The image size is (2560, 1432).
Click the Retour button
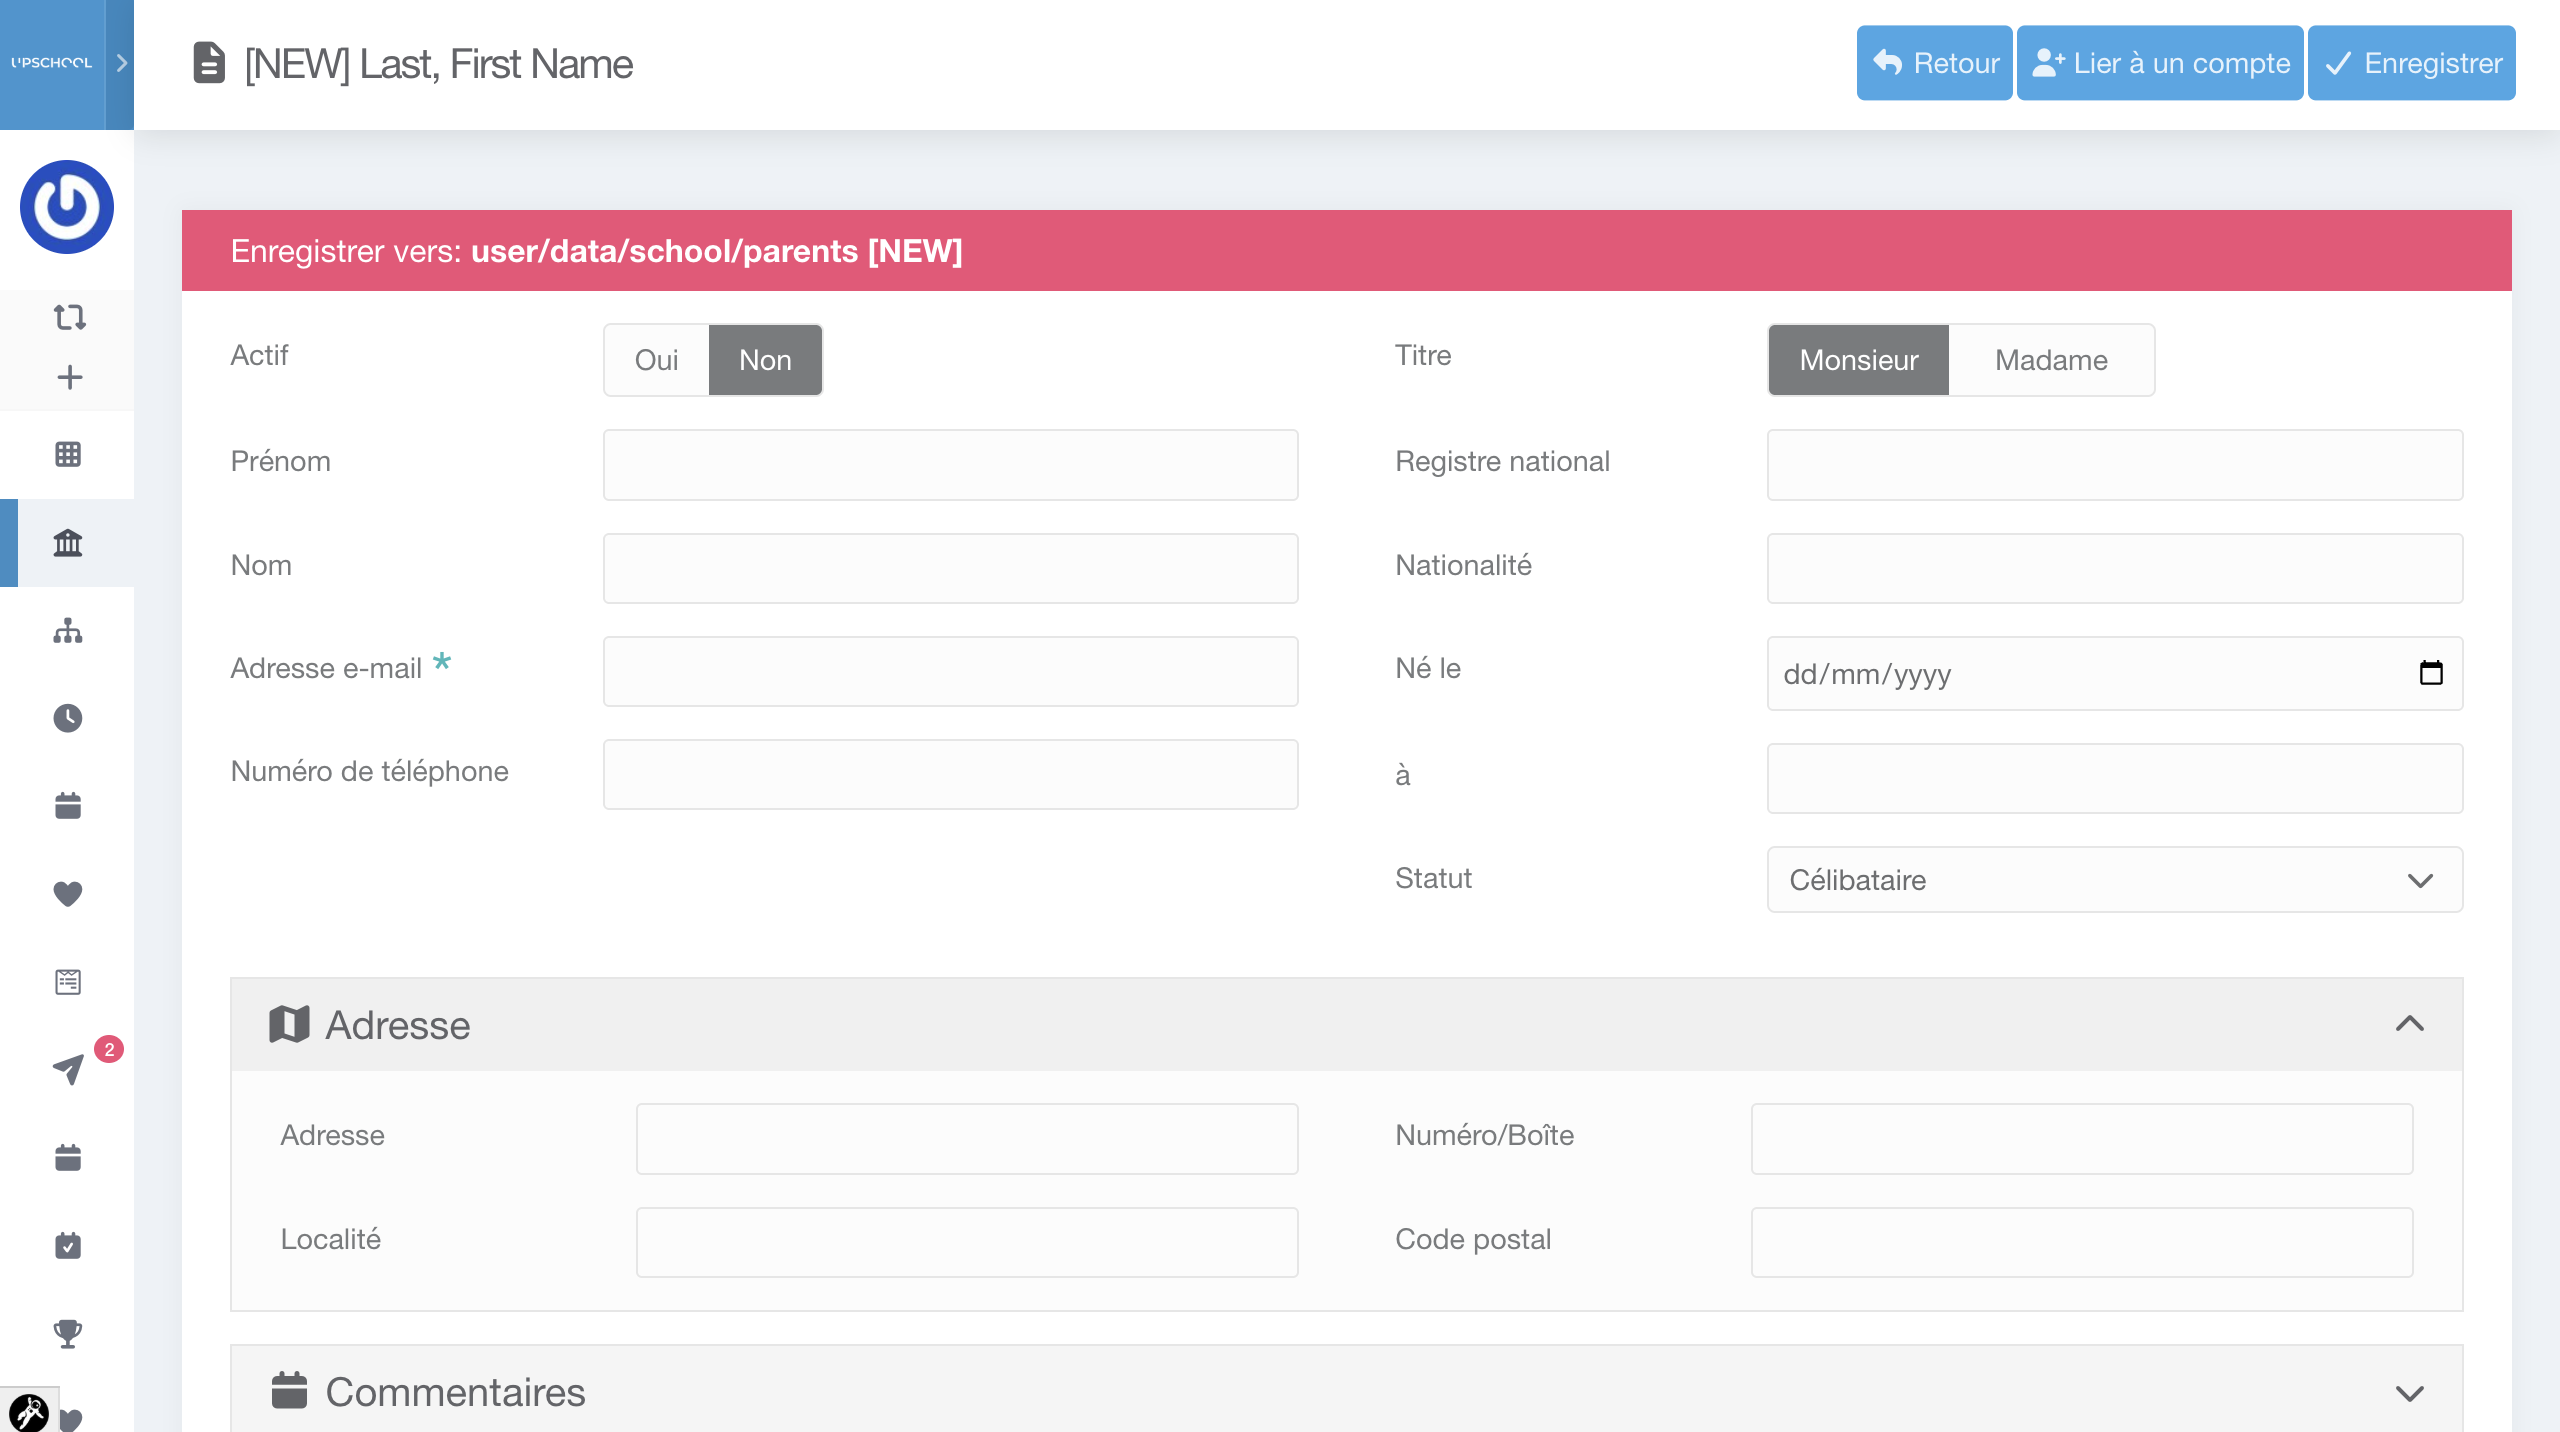[1934, 63]
